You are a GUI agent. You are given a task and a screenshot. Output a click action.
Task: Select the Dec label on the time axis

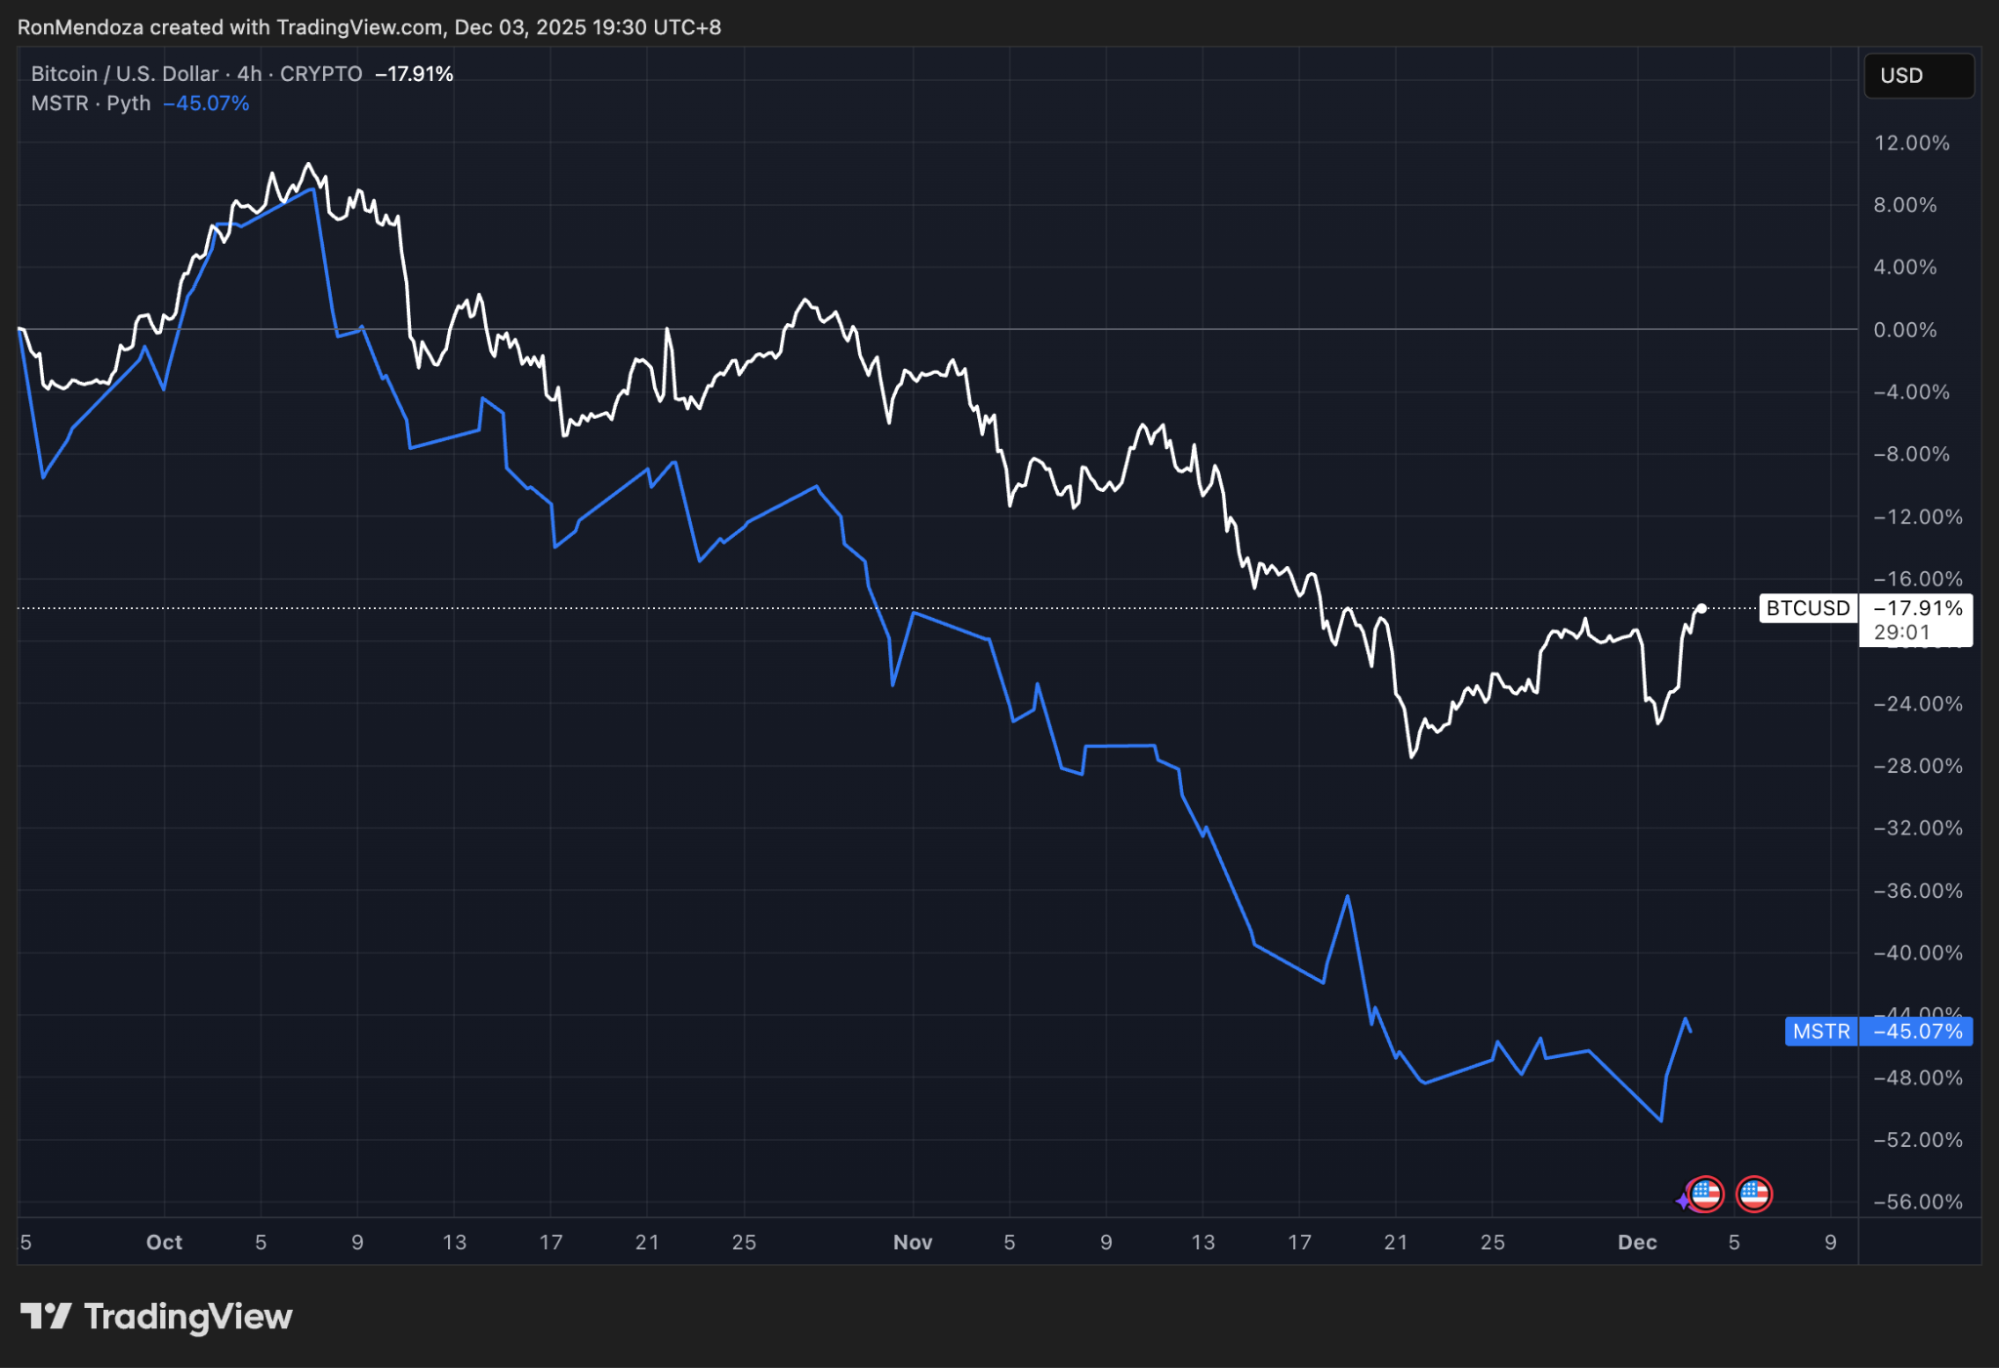click(x=1639, y=1242)
